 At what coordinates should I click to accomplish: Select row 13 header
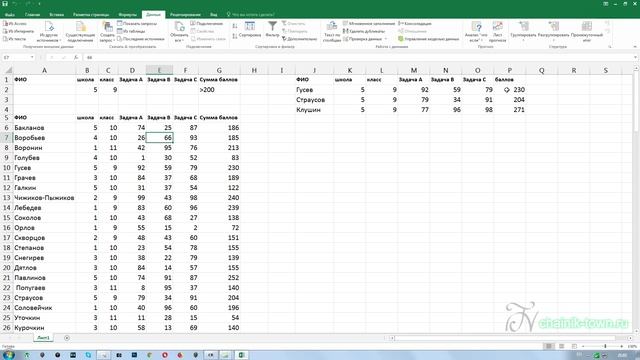point(7,198)
